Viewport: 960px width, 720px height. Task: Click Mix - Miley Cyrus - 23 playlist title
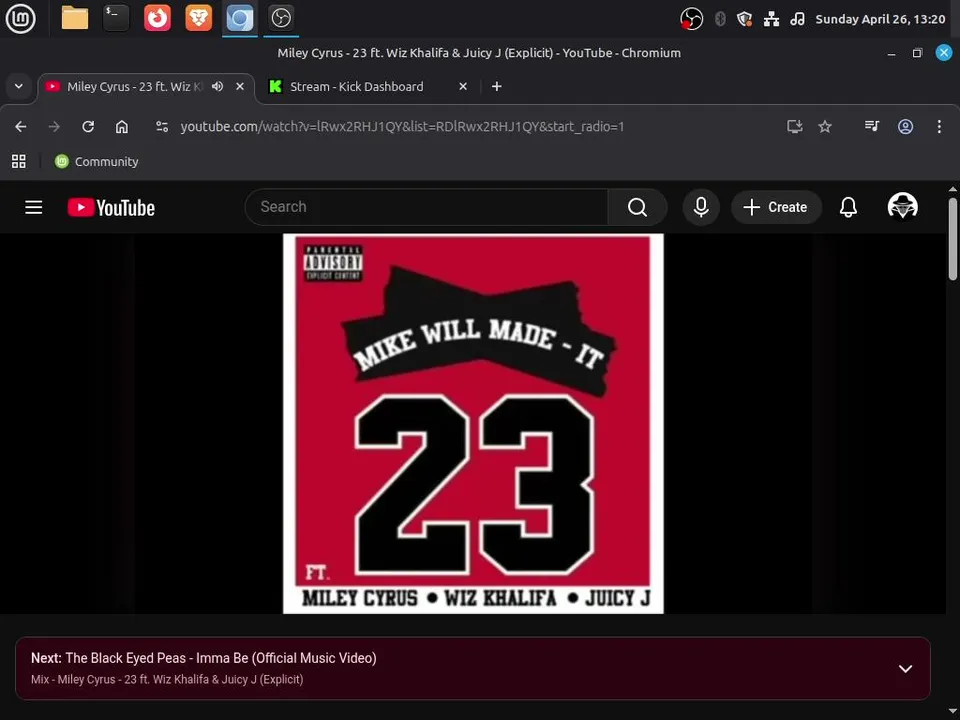pyautogui.click(x=167, y=680)
